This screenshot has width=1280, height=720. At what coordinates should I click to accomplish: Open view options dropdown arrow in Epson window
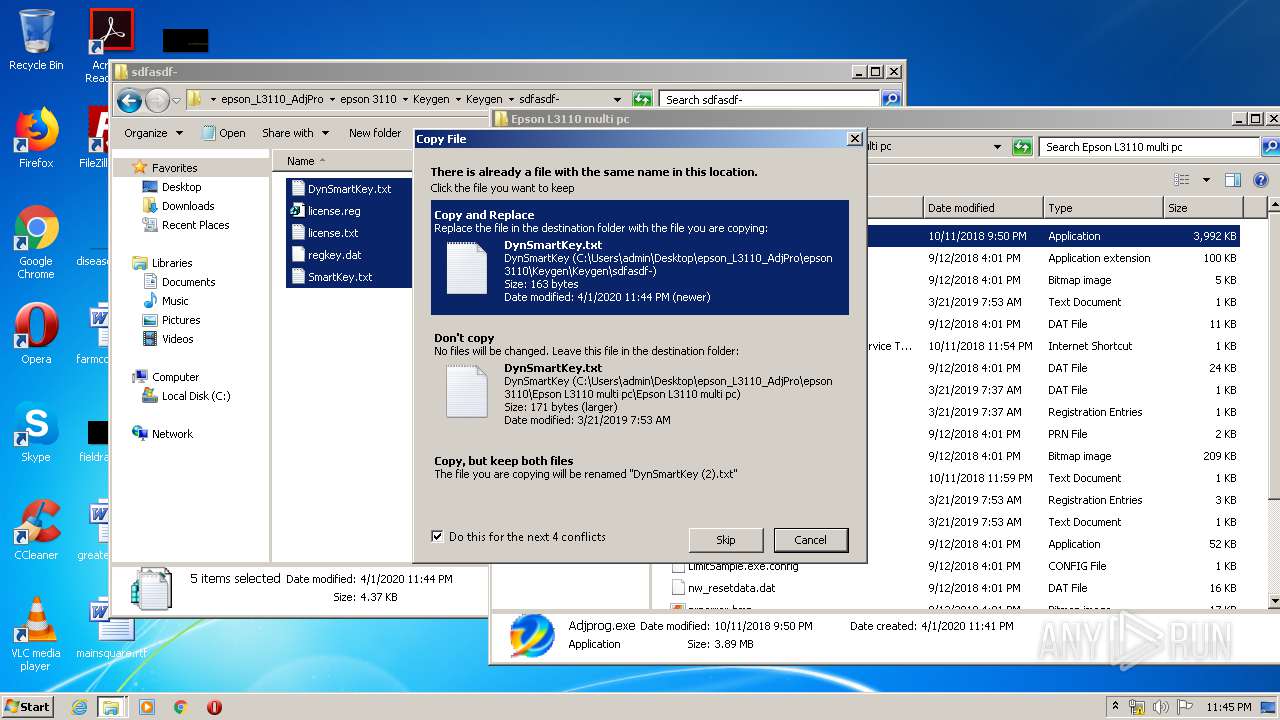(x=1206, y=180)
